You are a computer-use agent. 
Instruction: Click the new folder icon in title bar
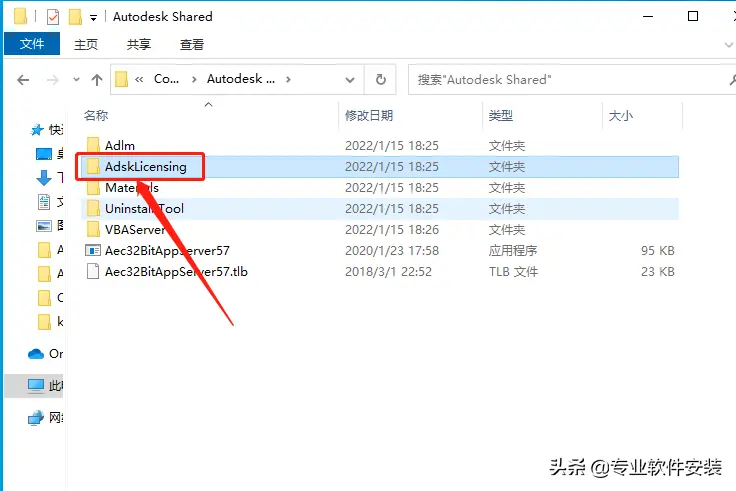pos(75,17)
